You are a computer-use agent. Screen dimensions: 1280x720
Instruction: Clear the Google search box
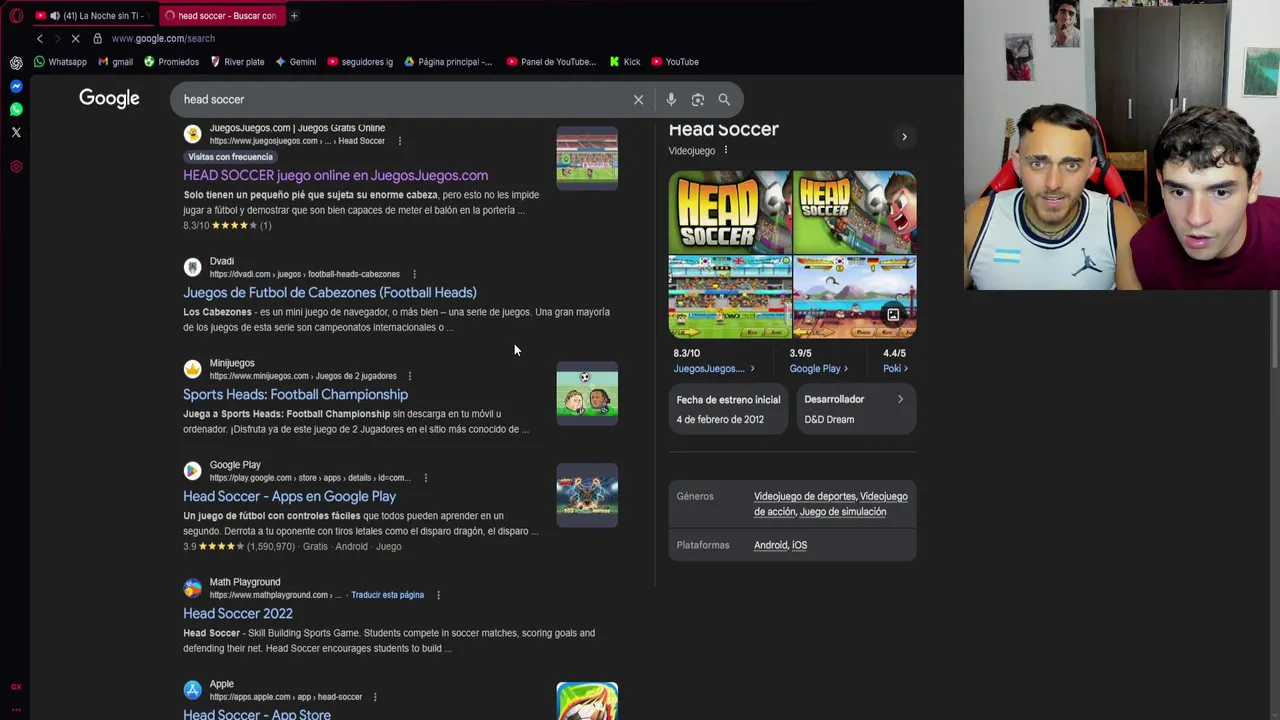click(638, 99)
